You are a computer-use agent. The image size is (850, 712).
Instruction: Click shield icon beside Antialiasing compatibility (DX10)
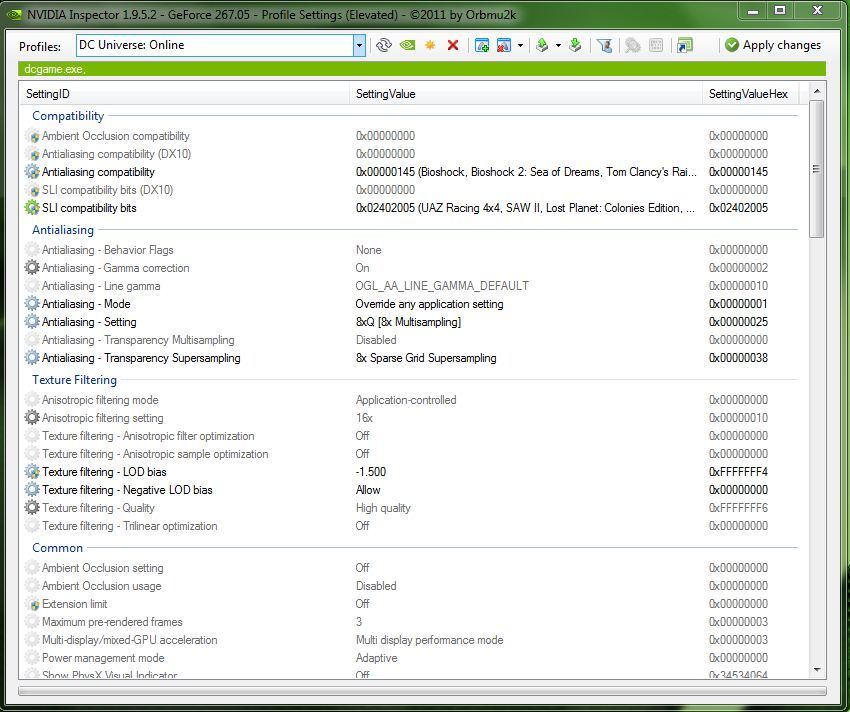click(x=33, y=154)
